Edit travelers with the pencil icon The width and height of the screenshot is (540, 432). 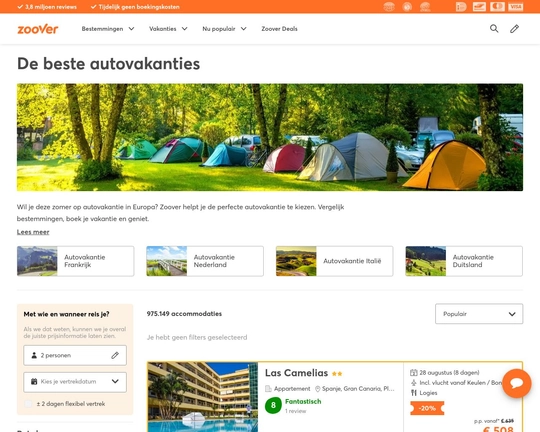115,355
